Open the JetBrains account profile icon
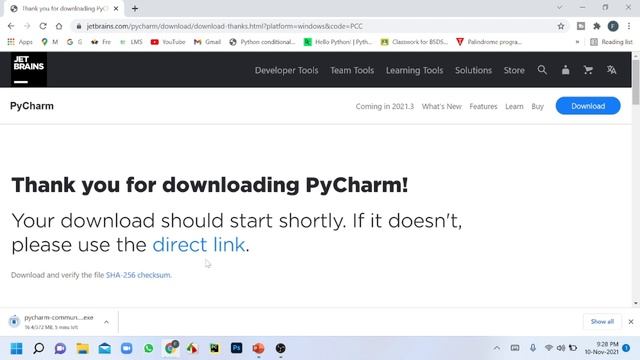Image resolution: width=640 pixels, height=360 pixels. 565,70
